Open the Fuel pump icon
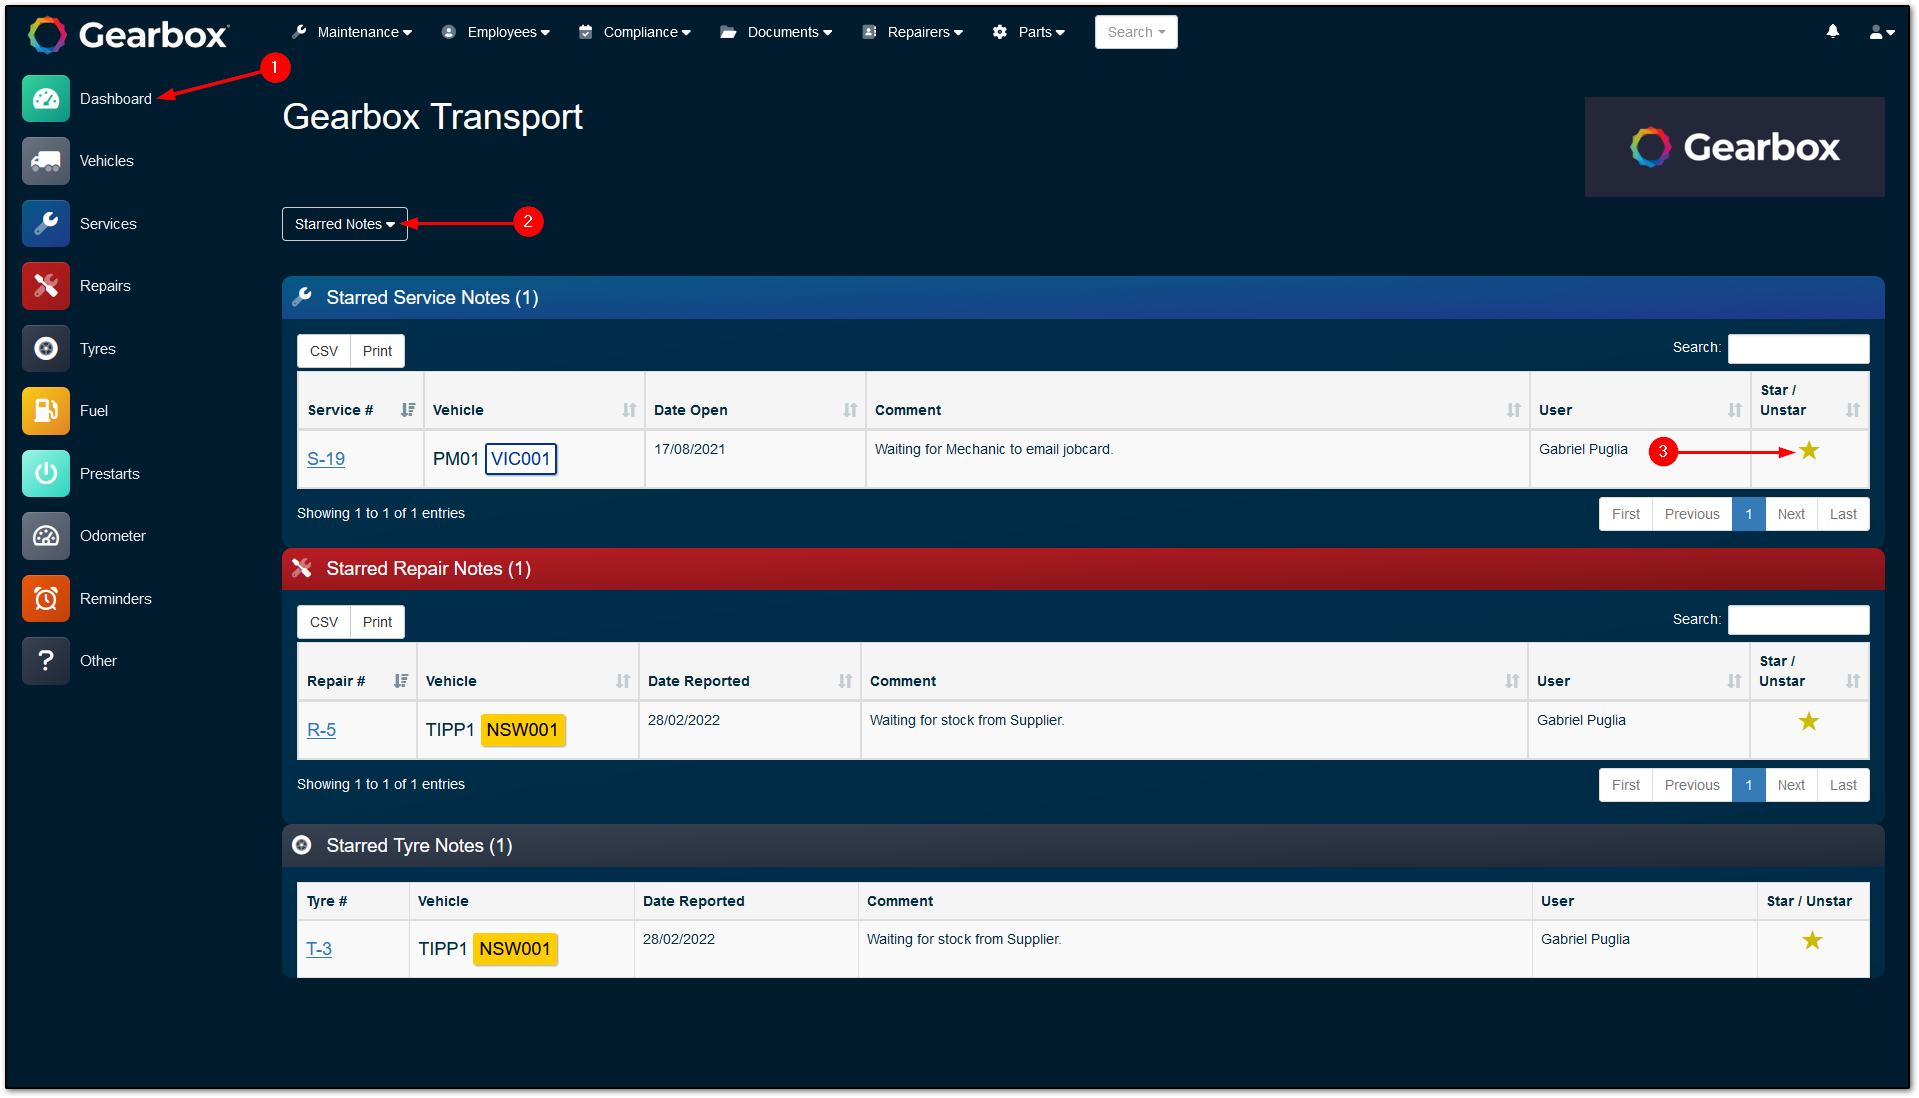The image size is (1919, 1098). (46, 411)
